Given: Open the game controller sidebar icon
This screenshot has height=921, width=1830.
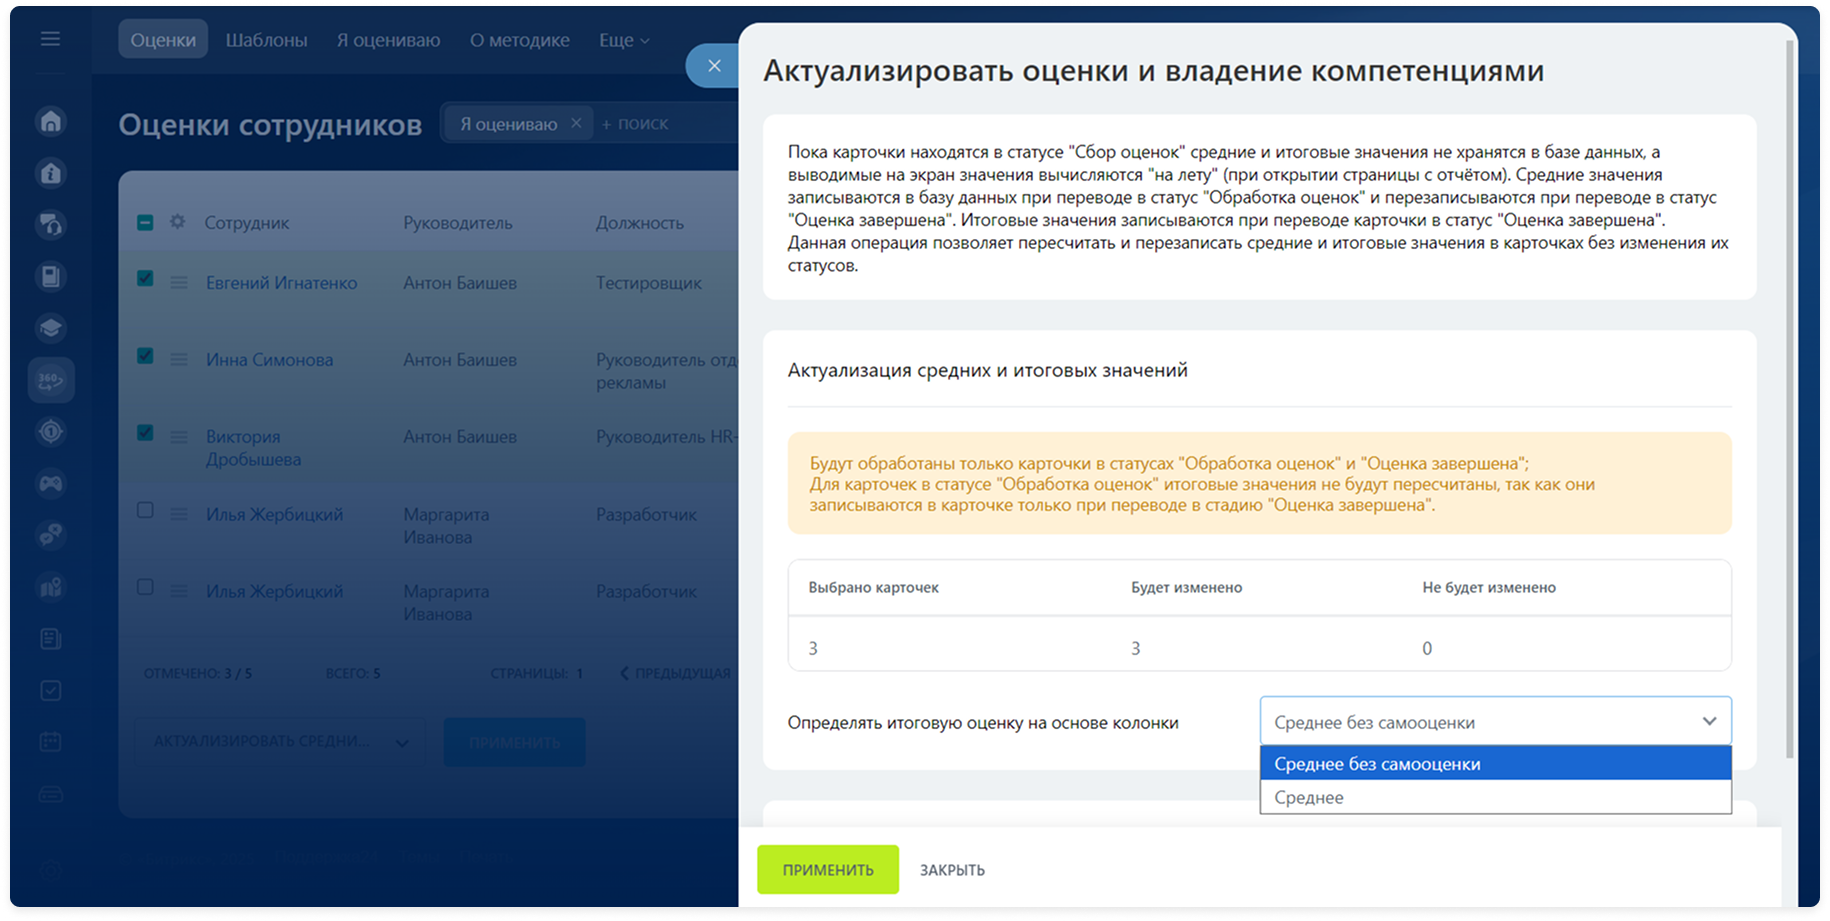Looking at the screenshot, I should point(51,484).
